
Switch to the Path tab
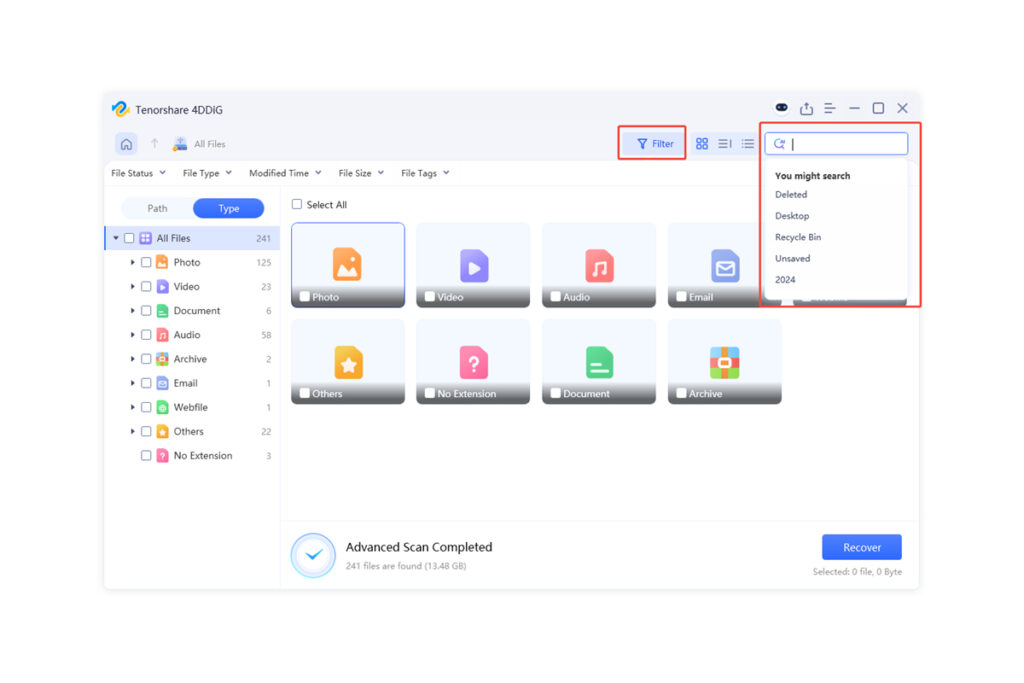tap(156, 208)
